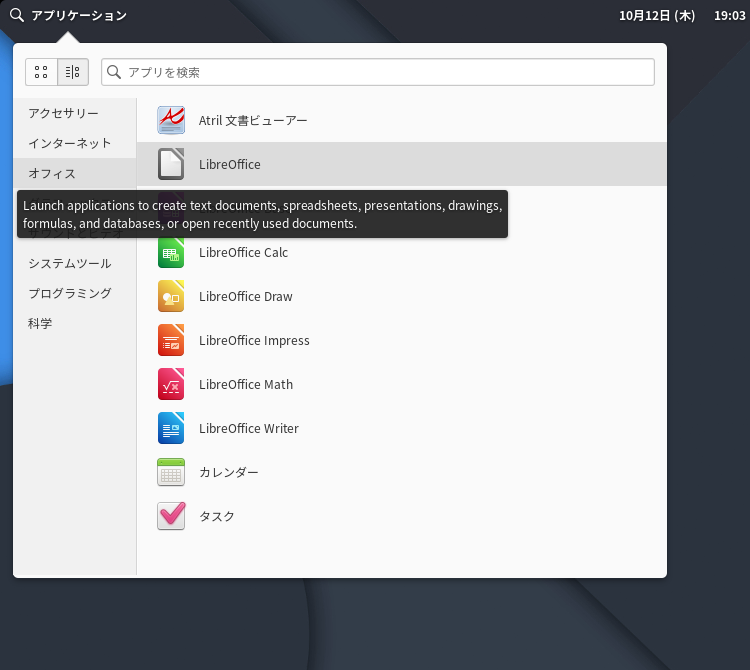The image size is (750, 670).
Task: Click the カレンダー label text
Action: click(x=229, y=472)
